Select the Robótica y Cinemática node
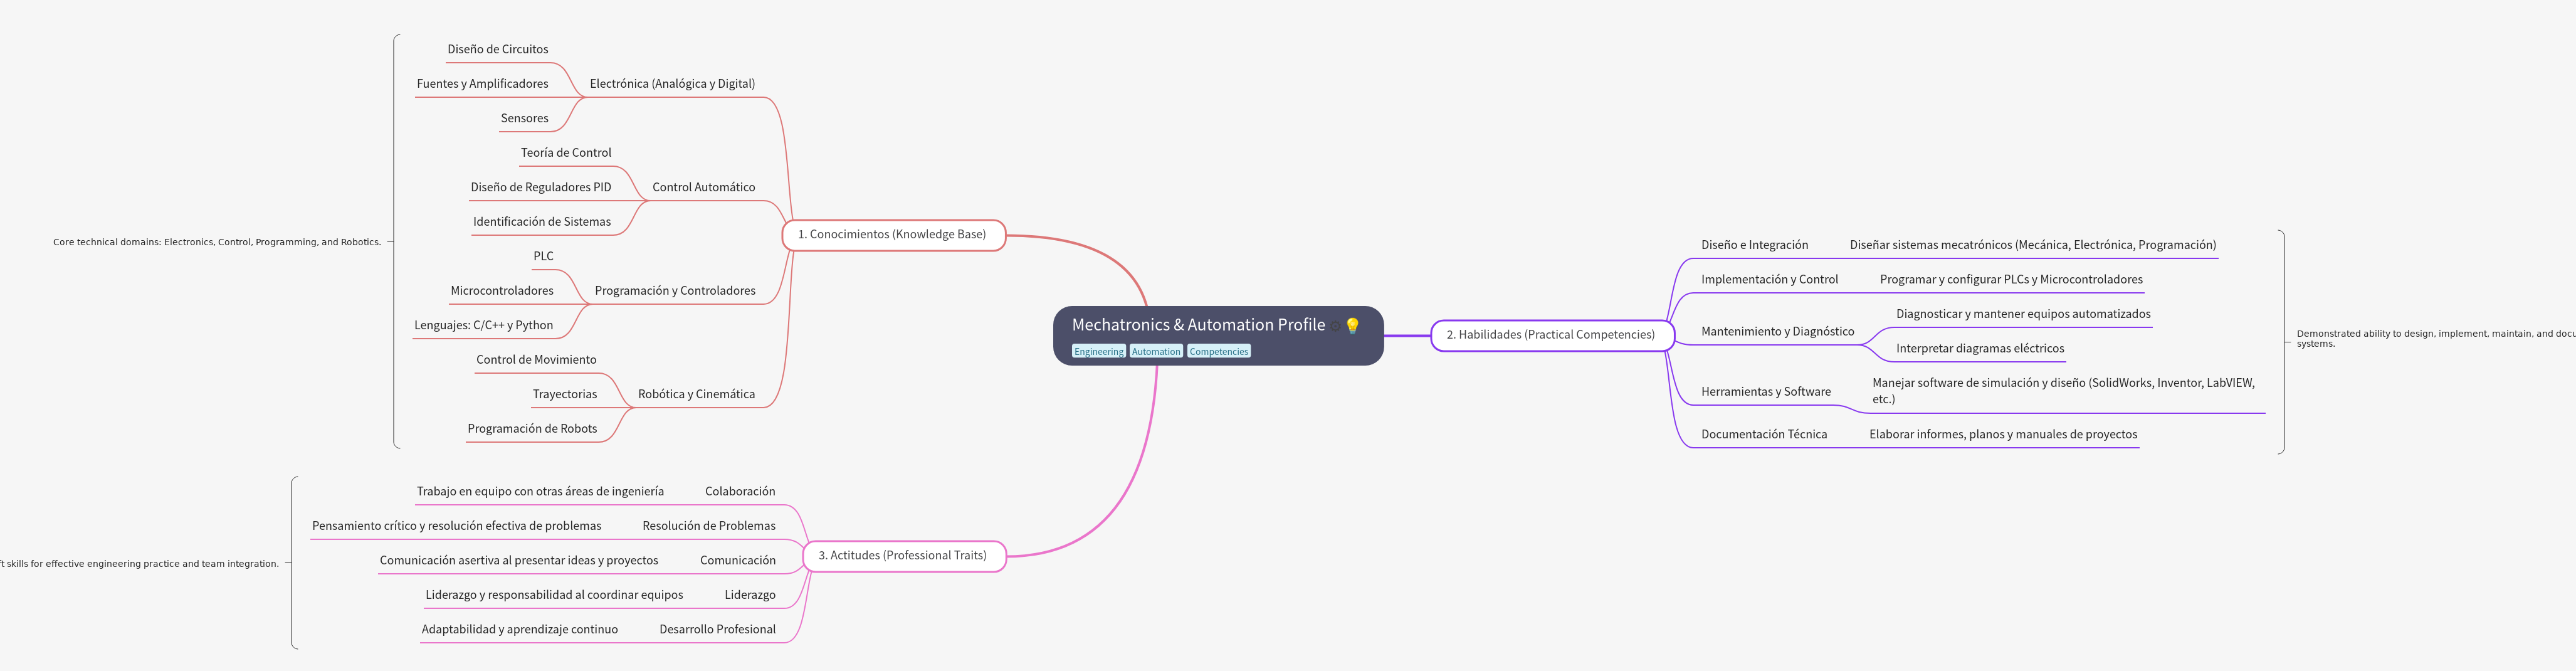The image size is (2576, 671). [696, 395]
